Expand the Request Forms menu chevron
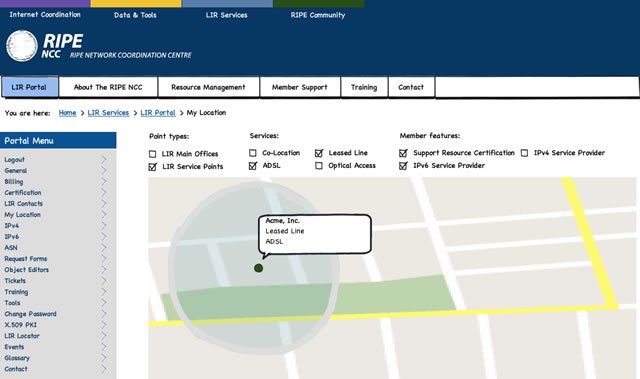Image resolution: width=640 pixels, height=379 pixels. [x=104, y=259]
